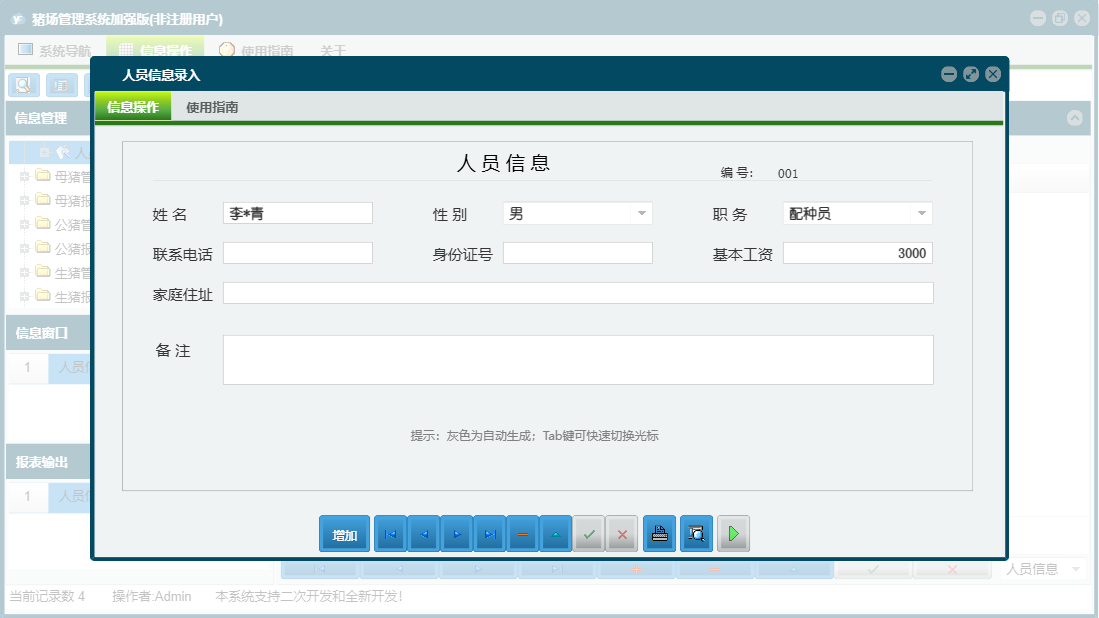Click the red cancel X button
This screenshot has height=618, width=1099.
(621, 533)
